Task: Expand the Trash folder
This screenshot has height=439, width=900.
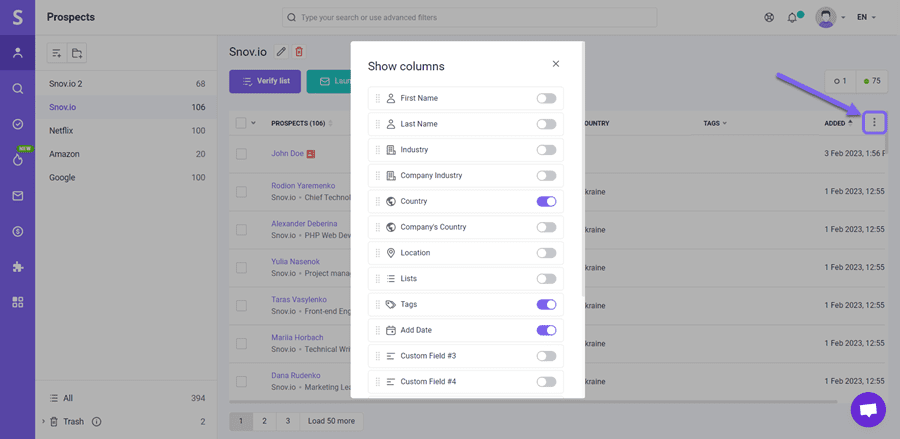Action: click(43, 422)
